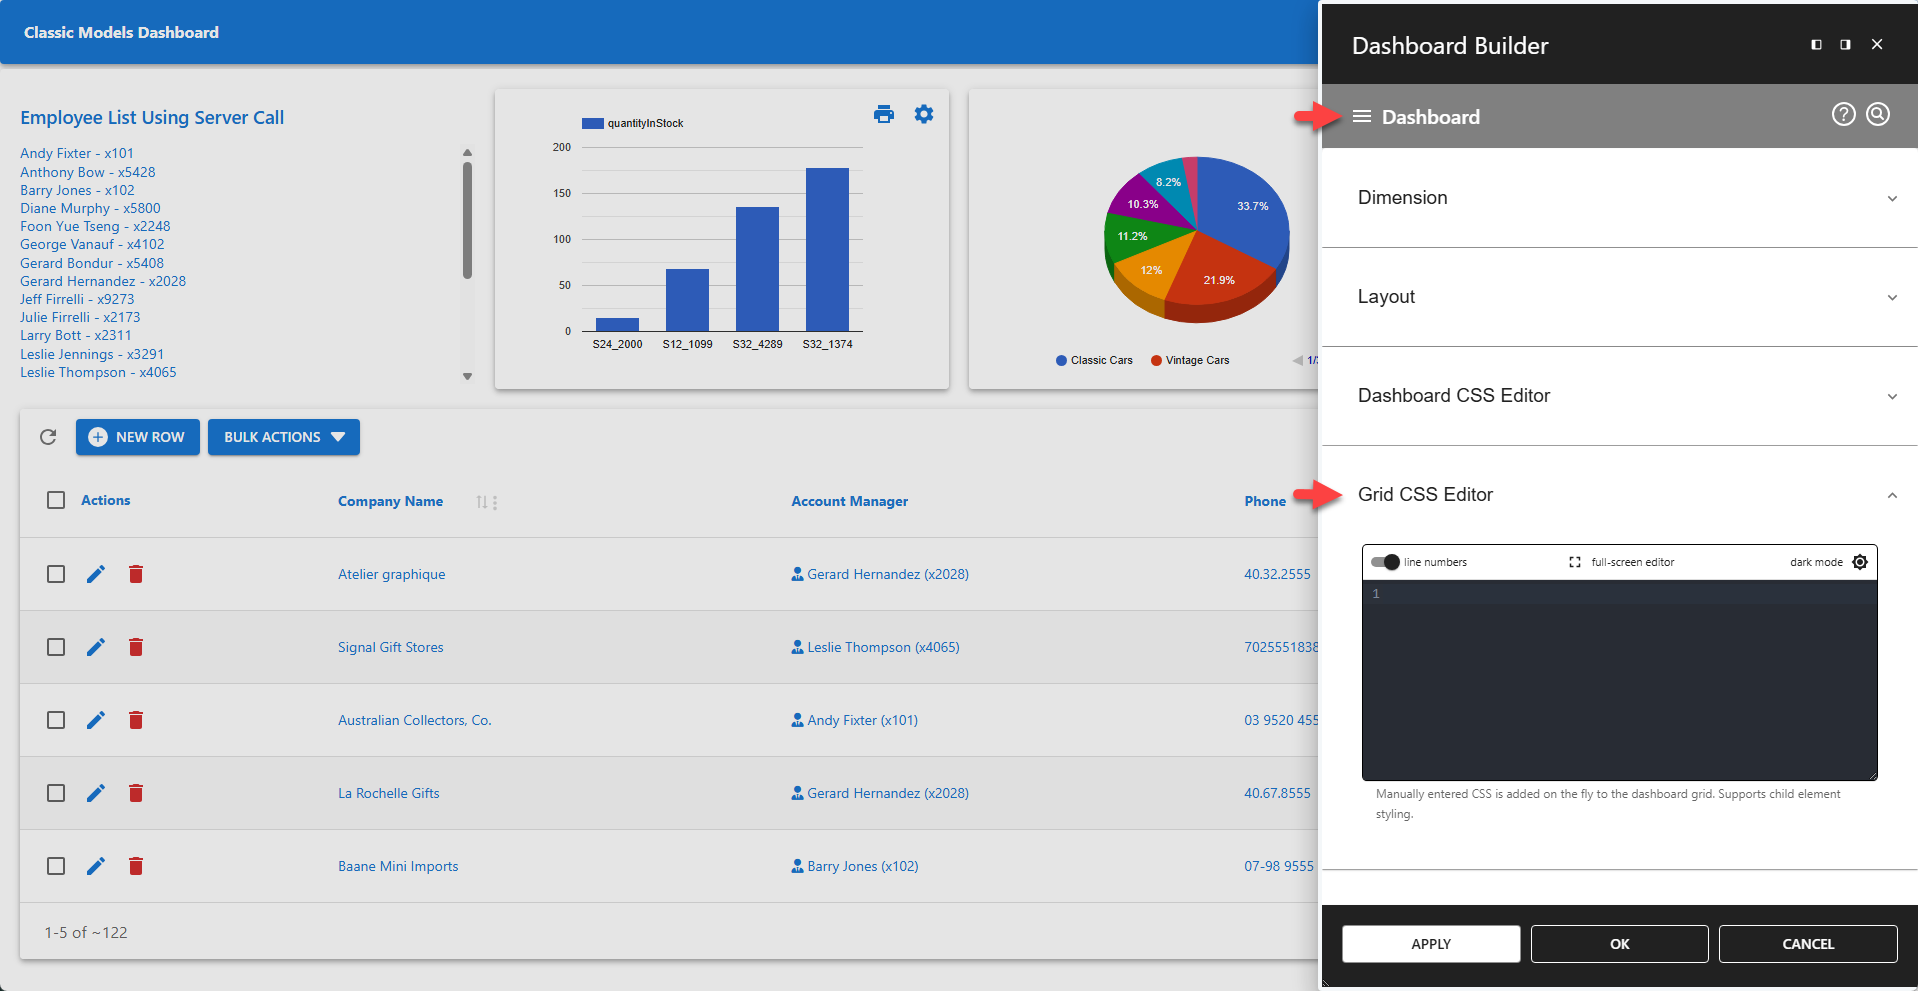Refresh the data grid
The width and height of the screenshot is (1918, 991).
(x=47, y=437)
